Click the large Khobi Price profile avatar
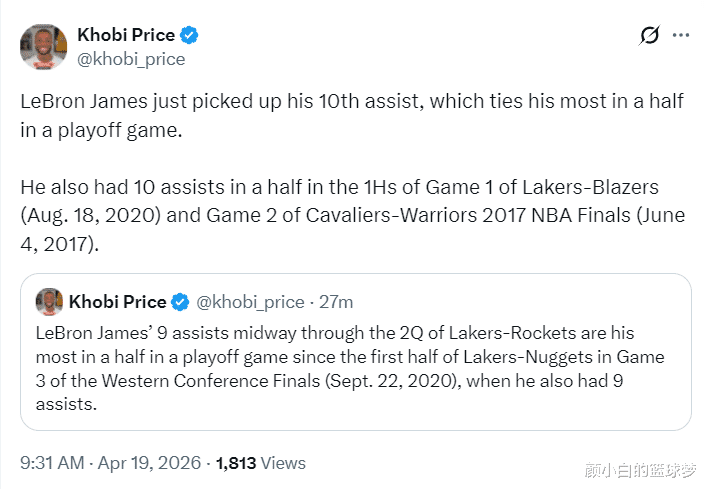The width and height of the screenshot is (705, 489). (44, 46)
